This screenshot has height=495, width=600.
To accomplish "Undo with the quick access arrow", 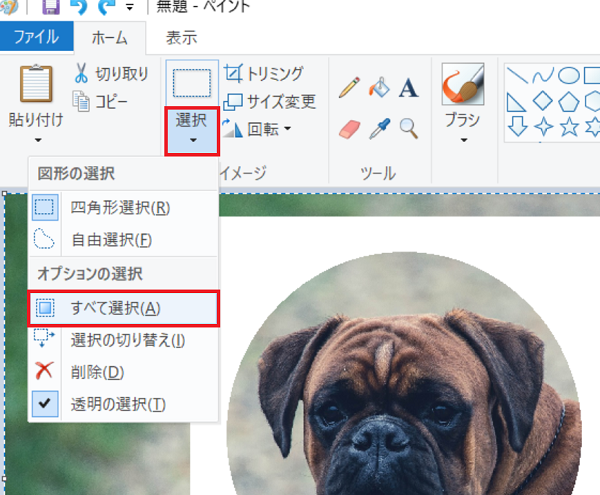I will (x=79, y=7).
